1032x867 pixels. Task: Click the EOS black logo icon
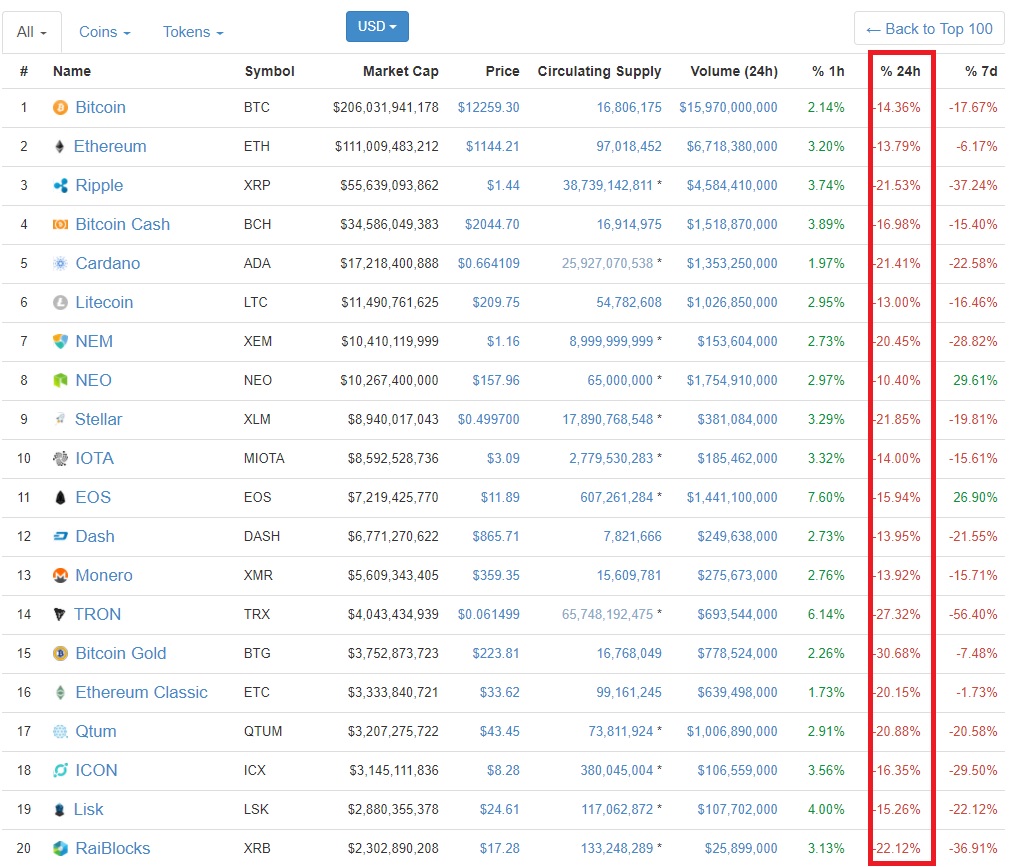point(60,497)
